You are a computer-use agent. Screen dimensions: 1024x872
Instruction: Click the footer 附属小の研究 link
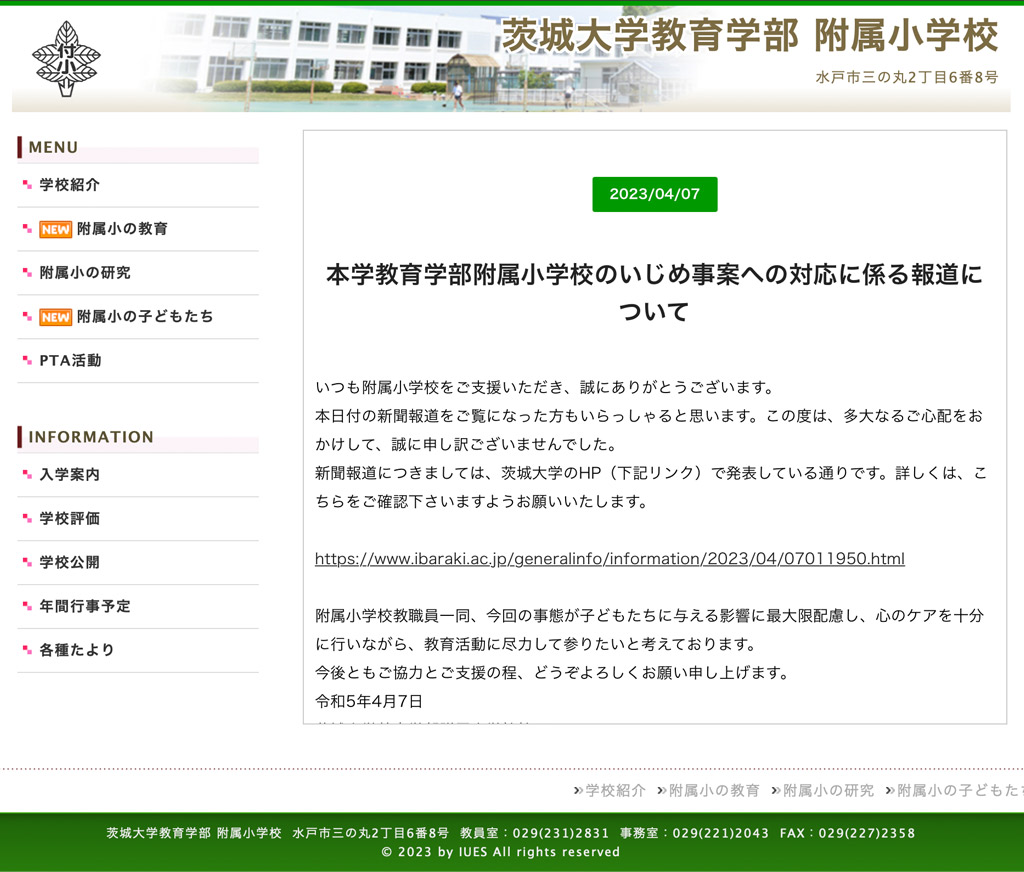tap(828, 790)
